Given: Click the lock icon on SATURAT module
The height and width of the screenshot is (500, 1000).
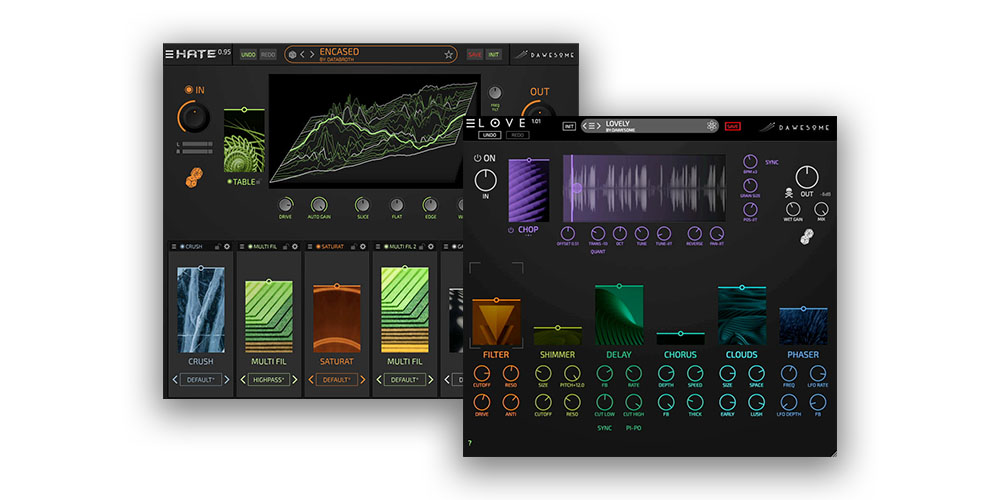Looking at the screenshot, I should coord(353,246).
